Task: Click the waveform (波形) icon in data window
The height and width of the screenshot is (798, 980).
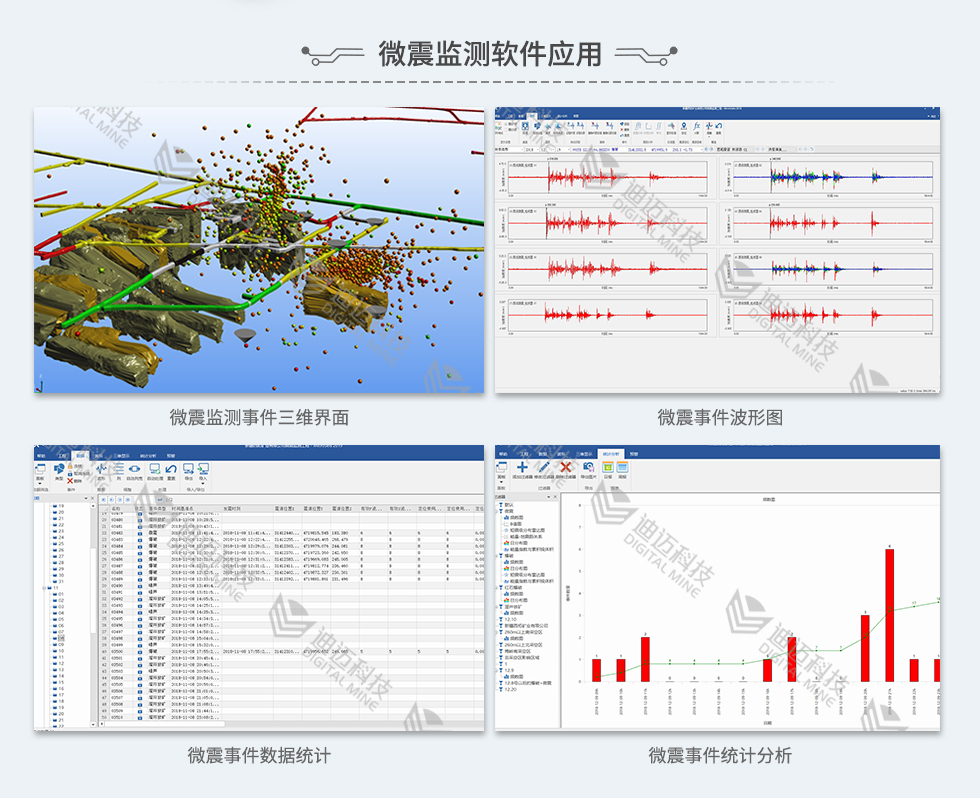Action: [x=102, y=469]
